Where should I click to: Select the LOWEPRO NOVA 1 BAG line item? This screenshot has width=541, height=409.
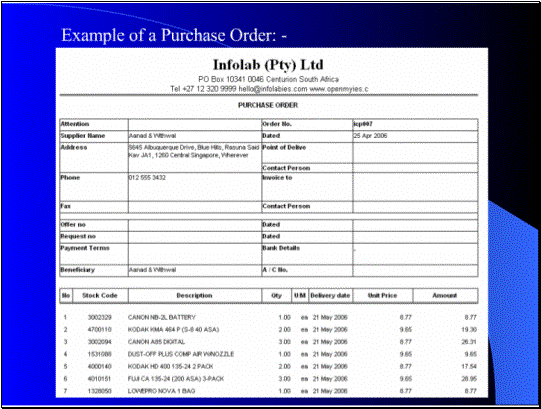point(269,391)
